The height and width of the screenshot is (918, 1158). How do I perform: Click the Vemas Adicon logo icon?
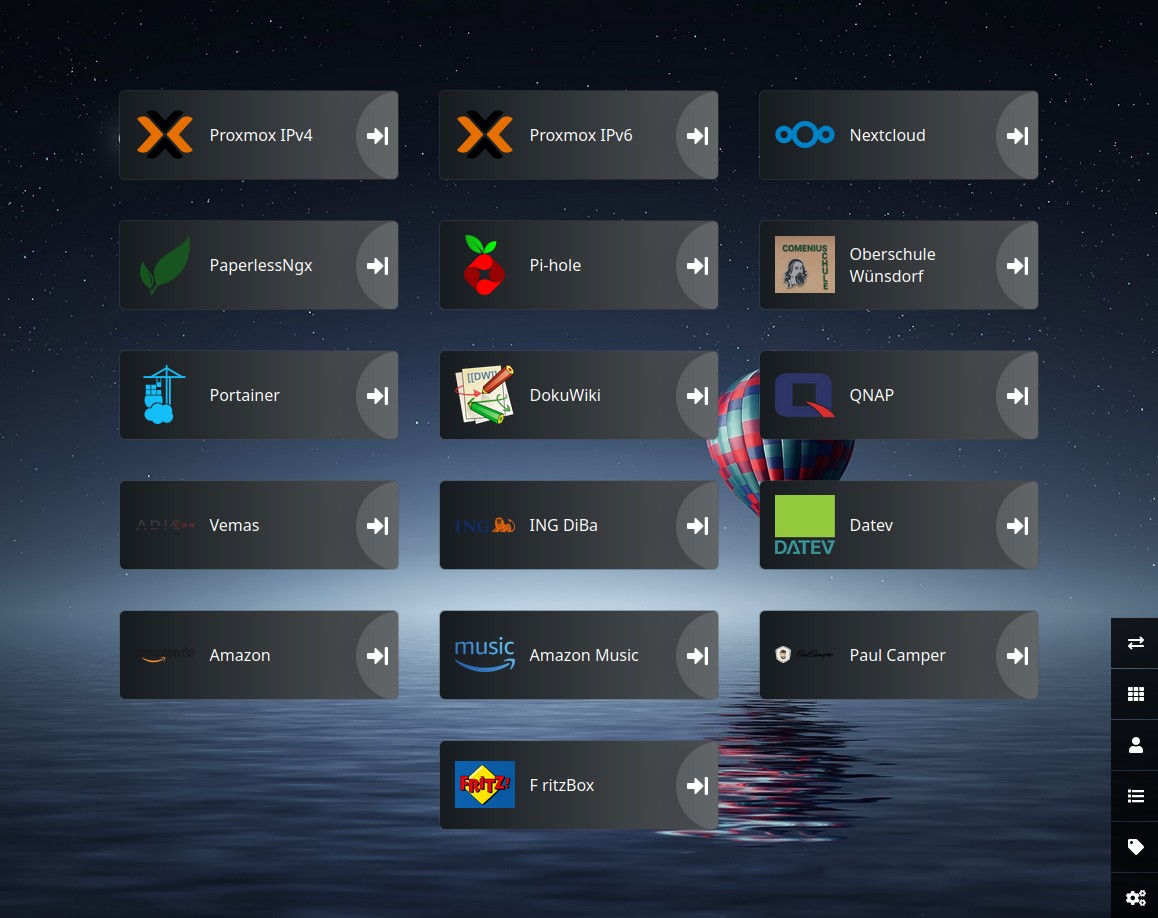click(x=165, y=525)
